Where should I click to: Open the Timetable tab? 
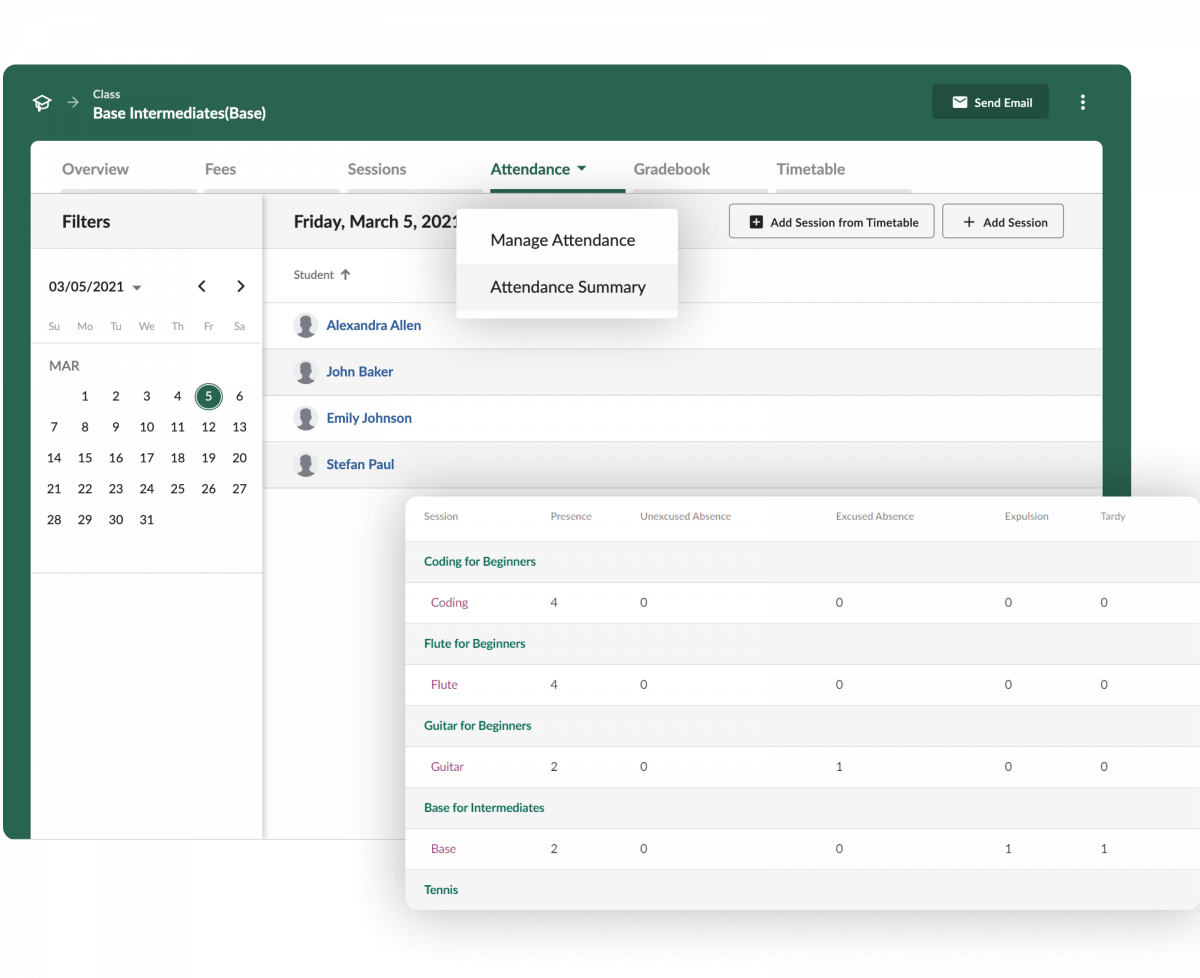click(811, 169)
